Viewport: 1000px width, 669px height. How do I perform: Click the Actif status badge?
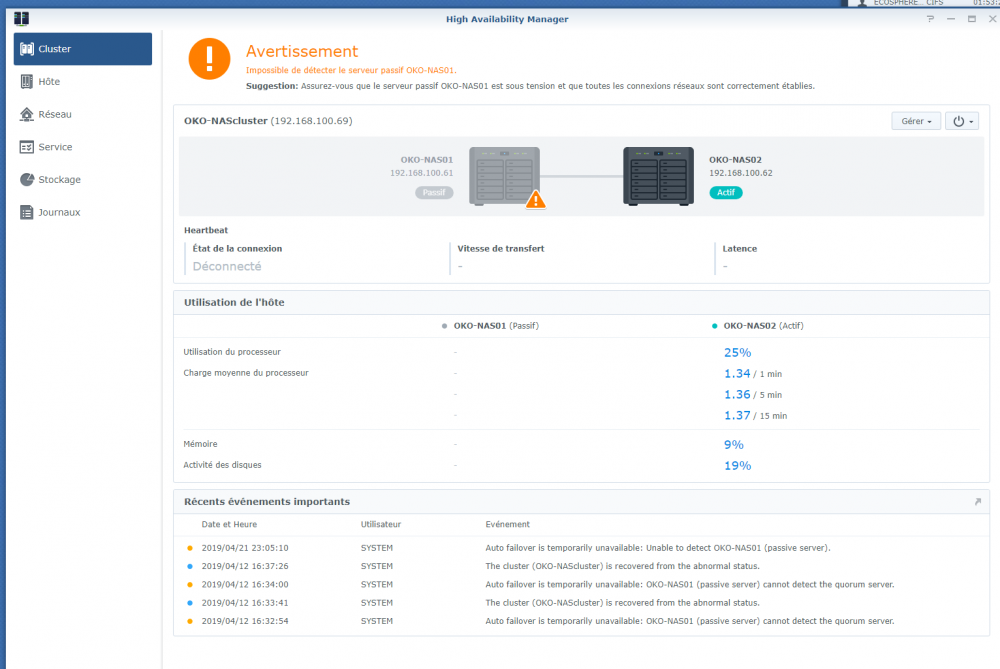pos(726,193)
